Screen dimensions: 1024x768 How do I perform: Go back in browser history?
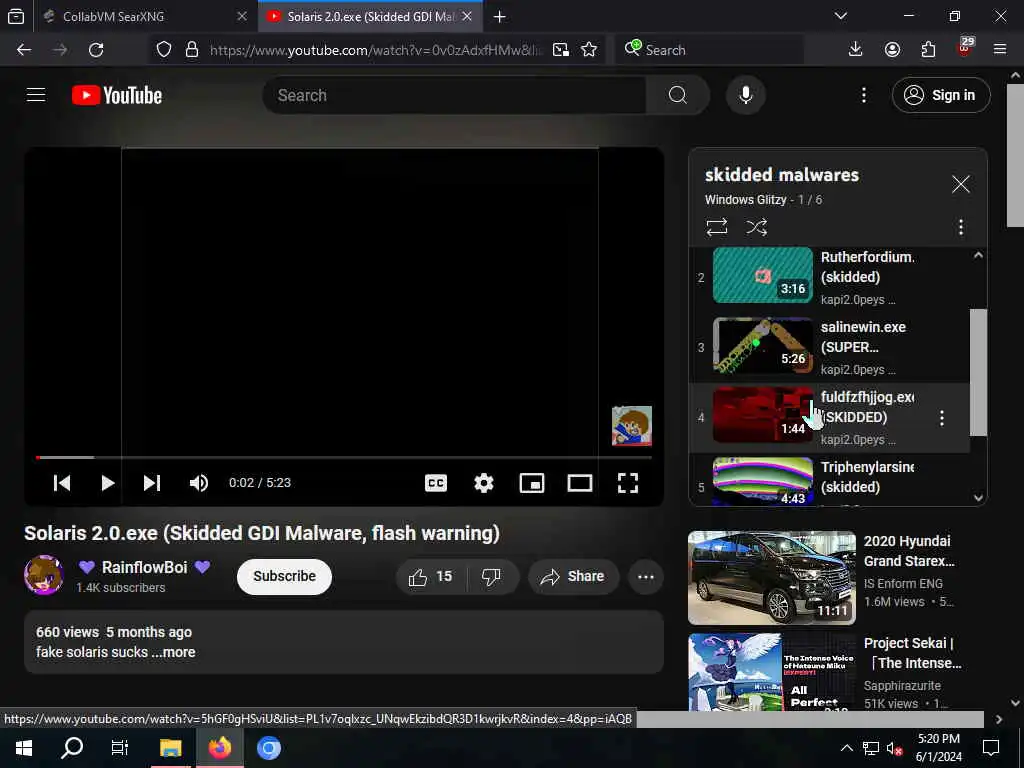24,50
